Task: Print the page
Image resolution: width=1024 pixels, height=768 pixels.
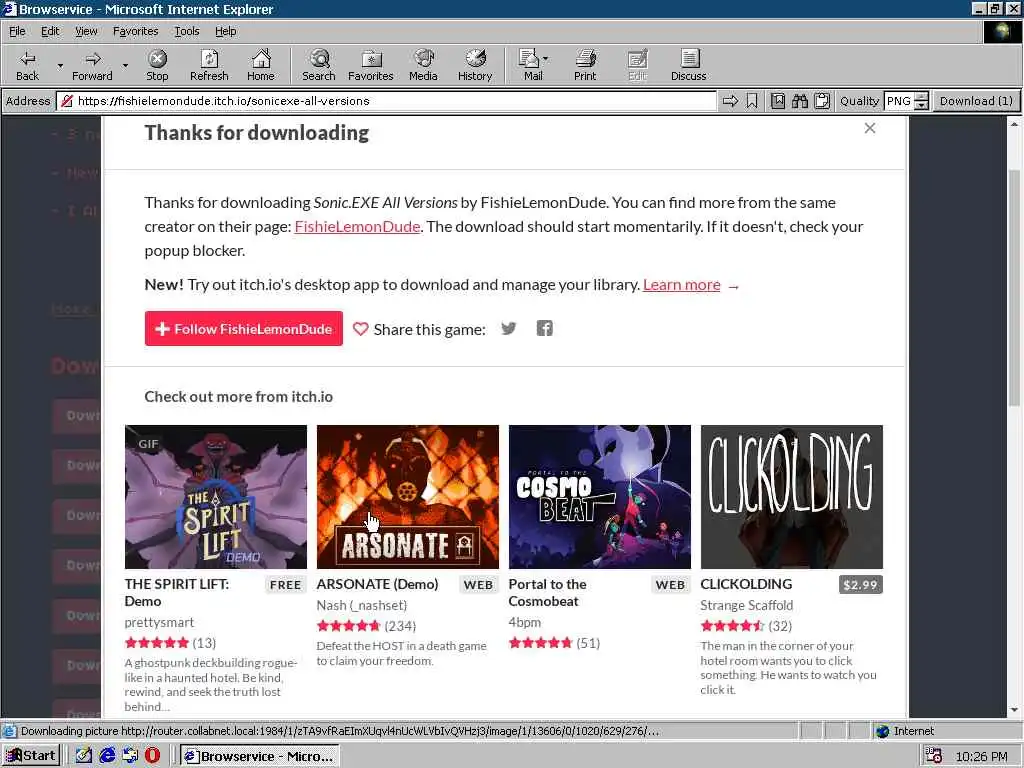Action: pos(585,65)
